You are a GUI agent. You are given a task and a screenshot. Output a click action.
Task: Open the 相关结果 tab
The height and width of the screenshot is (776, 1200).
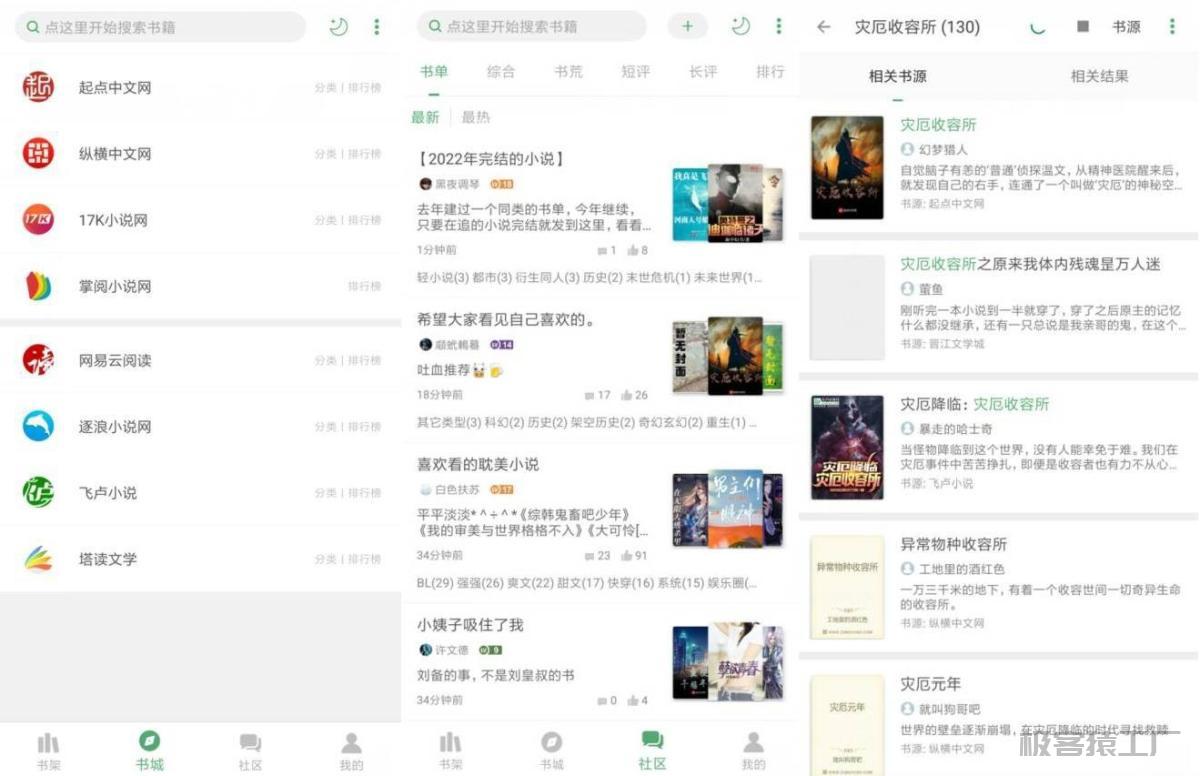[x=1099, y=76]
